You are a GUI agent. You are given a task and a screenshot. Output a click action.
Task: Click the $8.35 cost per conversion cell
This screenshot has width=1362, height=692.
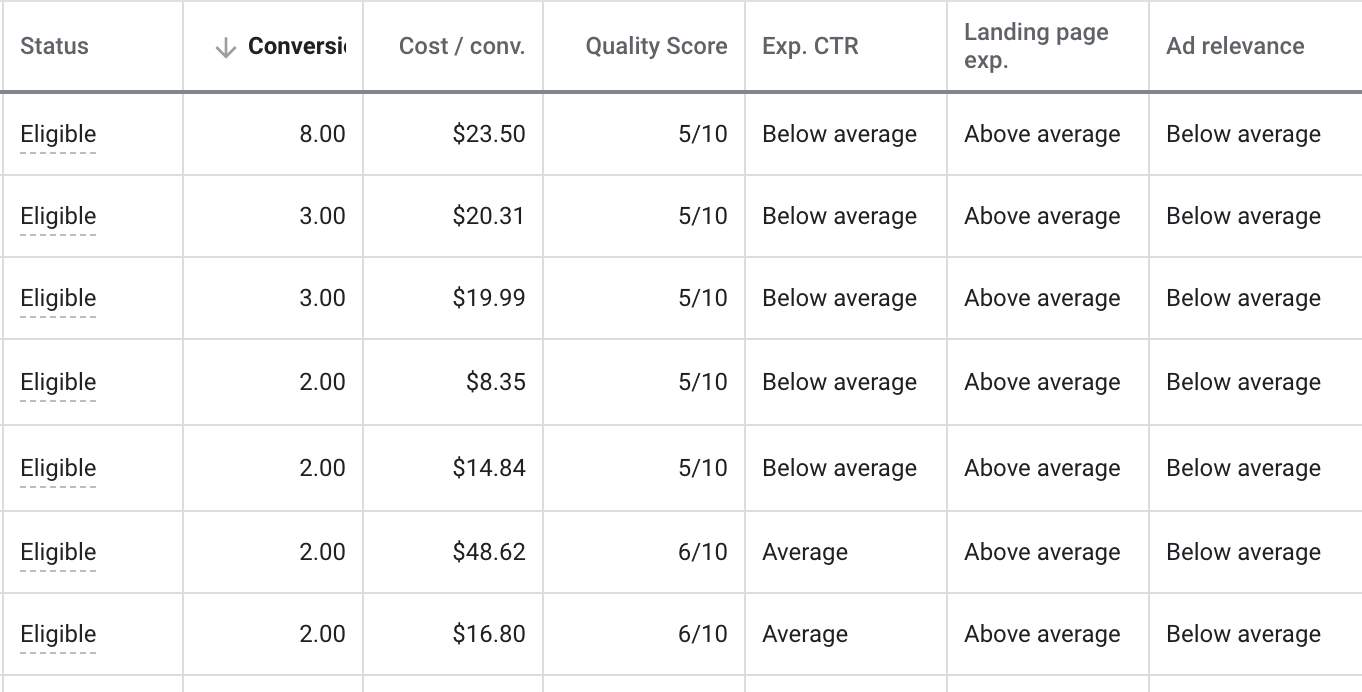[x=495, y=382]
